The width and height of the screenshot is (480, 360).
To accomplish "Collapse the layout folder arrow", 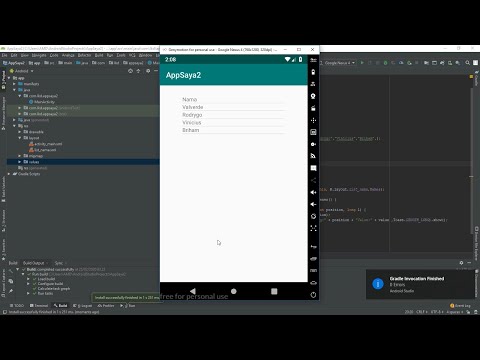I will point(20,138).
